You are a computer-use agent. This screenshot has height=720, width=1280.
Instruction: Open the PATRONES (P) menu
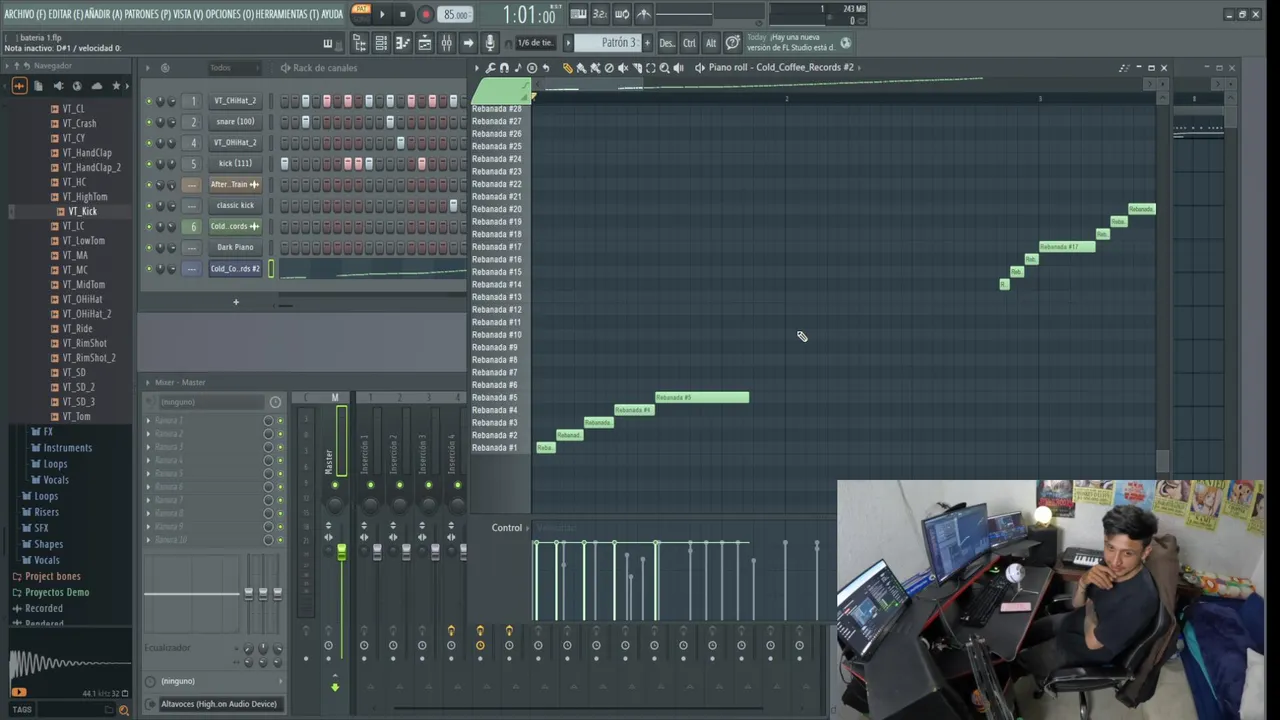tap(148, 14)
